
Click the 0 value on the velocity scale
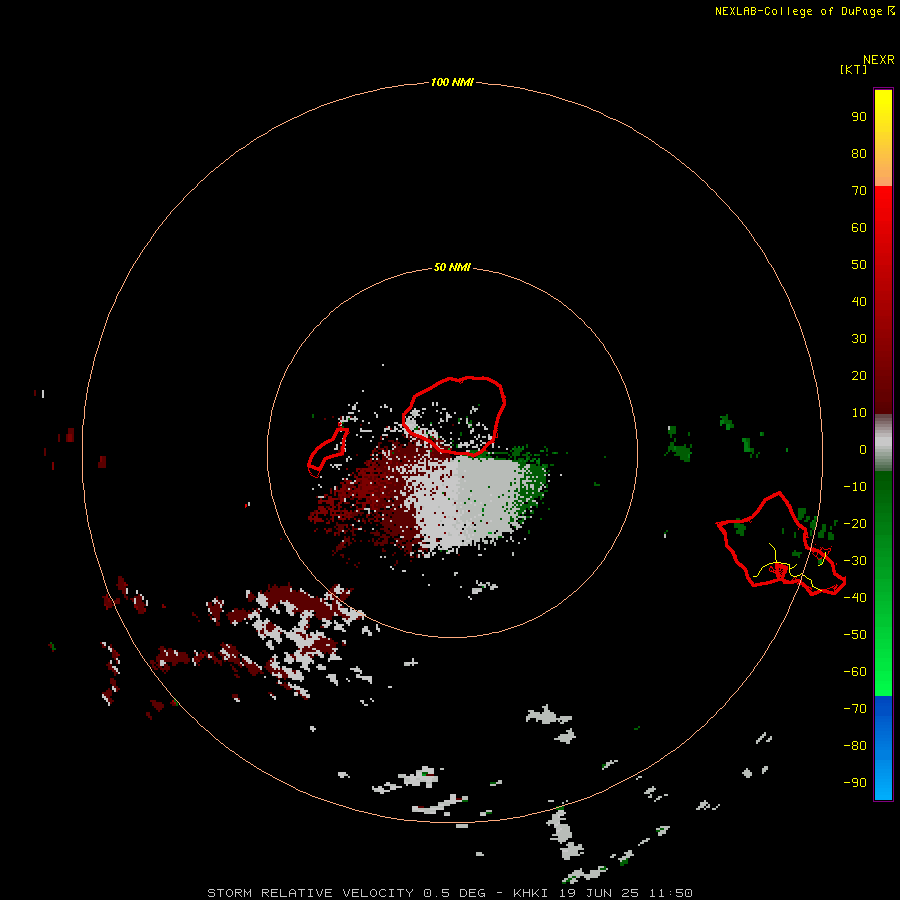coord(863,449)
